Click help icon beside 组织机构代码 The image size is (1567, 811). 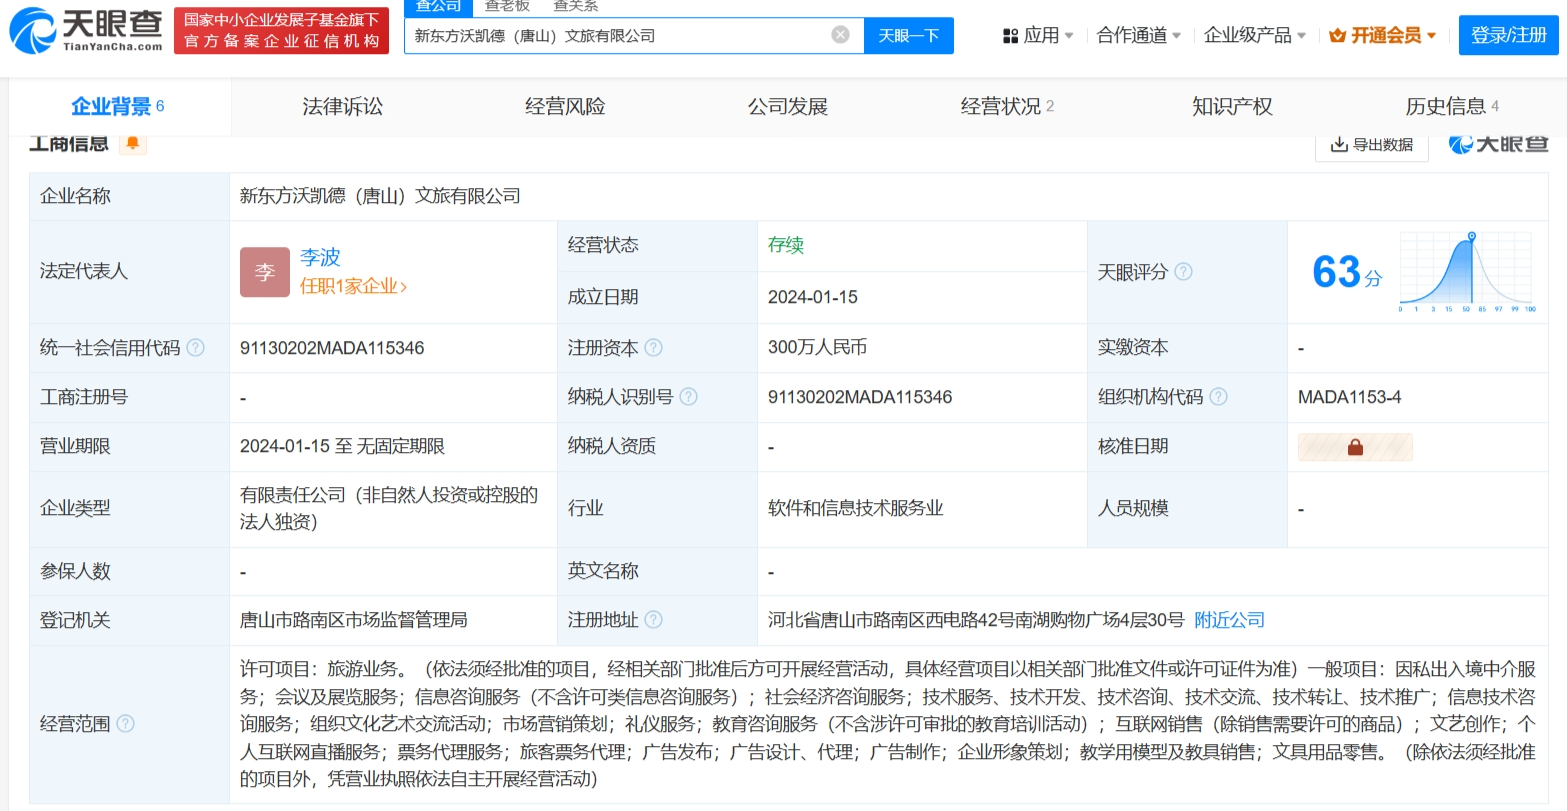[x=1218, y=397]
